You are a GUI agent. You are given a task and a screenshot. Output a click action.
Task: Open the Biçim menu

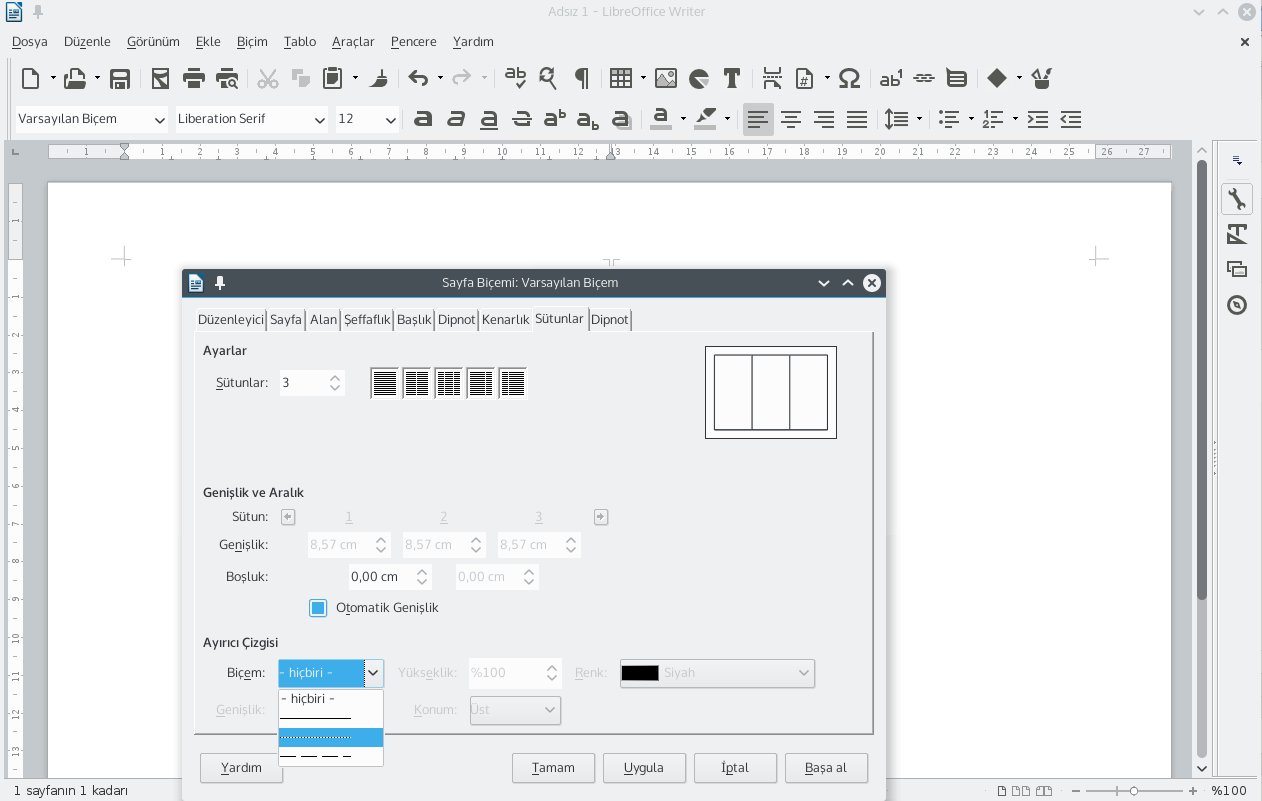[252, 42]
